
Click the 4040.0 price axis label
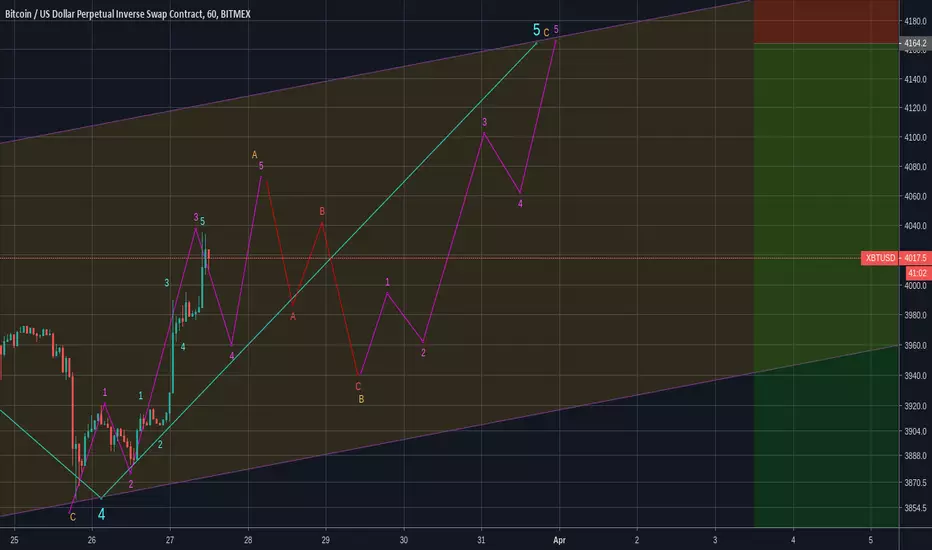point(915,226)
